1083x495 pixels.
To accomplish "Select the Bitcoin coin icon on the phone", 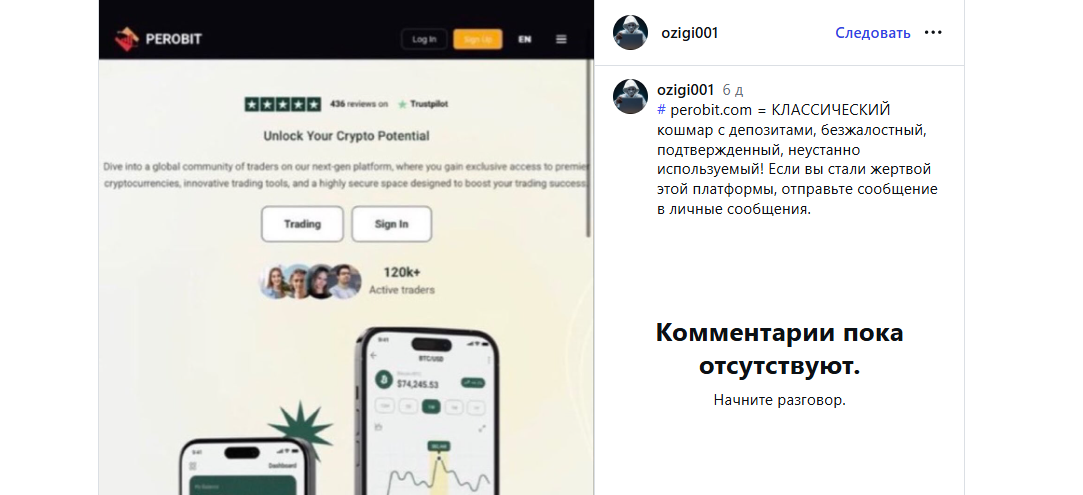I will point(383,380).
